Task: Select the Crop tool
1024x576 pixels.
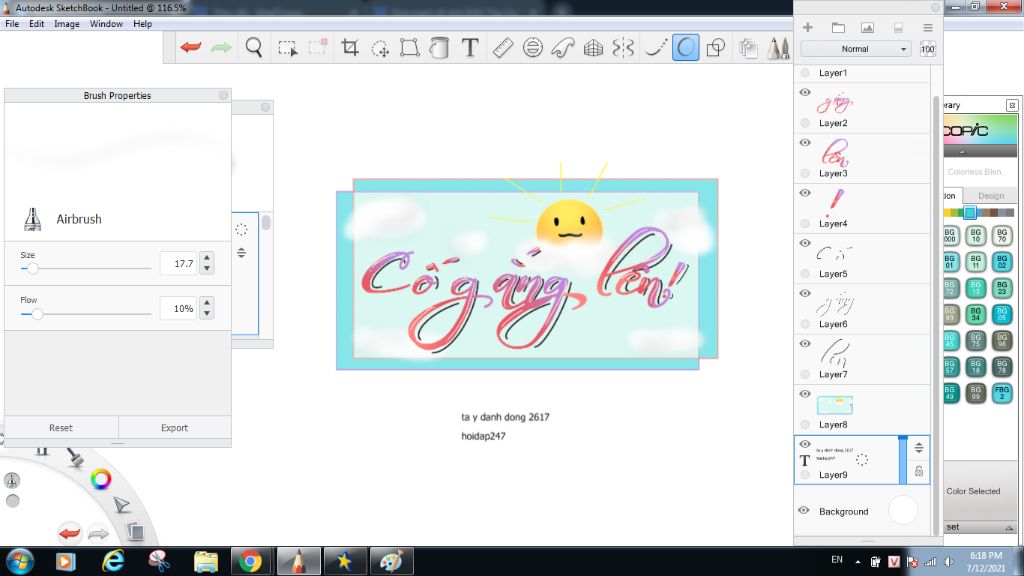Action: point(350,47)
